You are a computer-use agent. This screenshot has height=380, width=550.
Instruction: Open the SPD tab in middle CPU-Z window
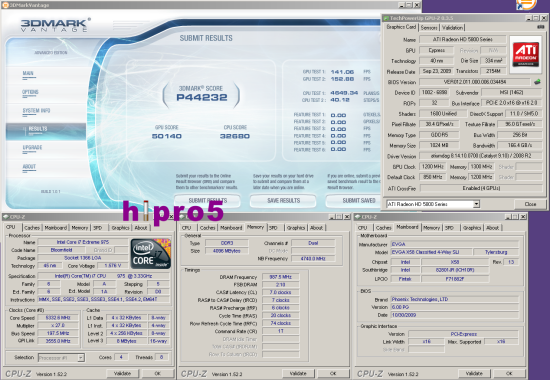coord(273,228)
